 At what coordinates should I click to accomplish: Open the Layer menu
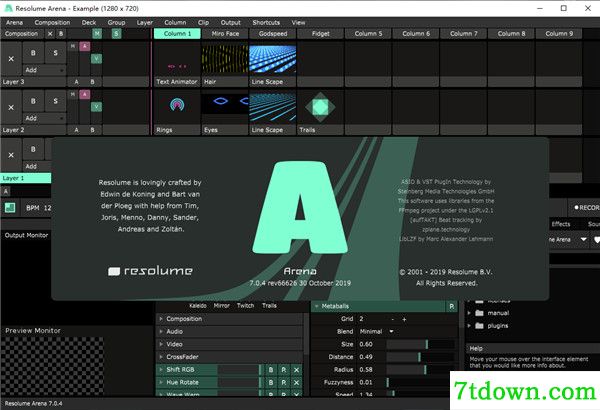[145, 23]
